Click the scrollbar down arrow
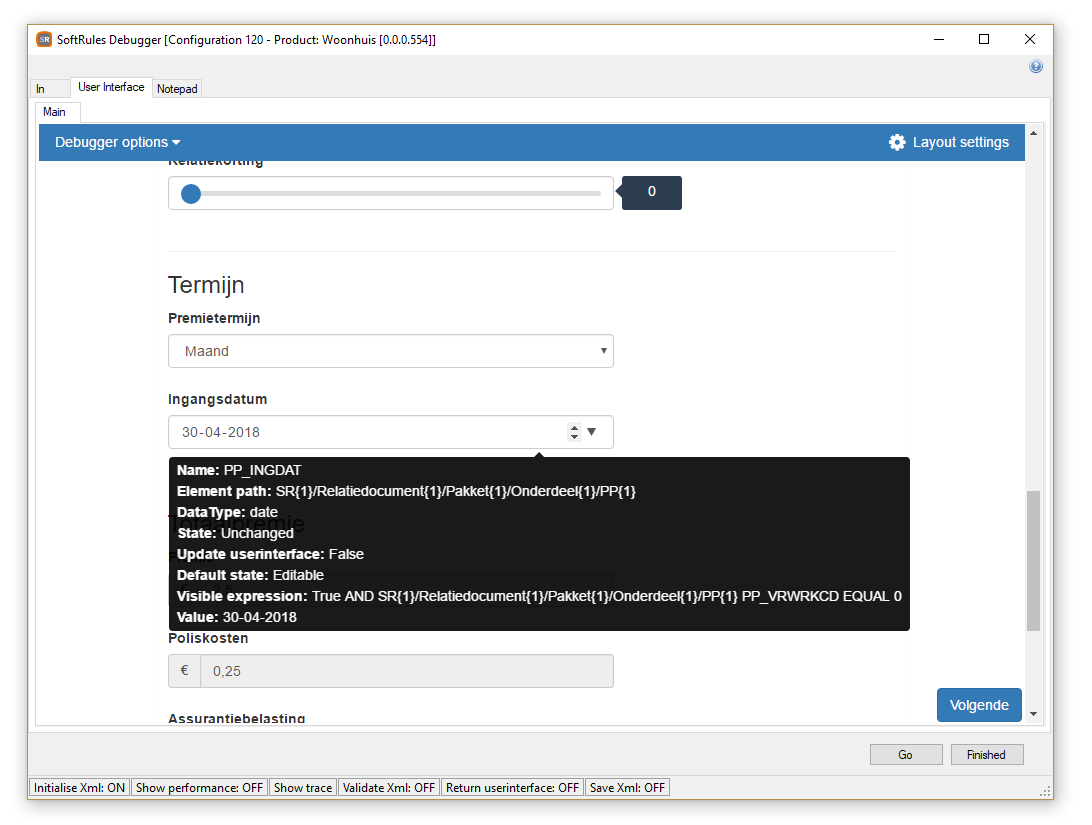The height and width of the screenshot is (825, 1092). 1034,714
